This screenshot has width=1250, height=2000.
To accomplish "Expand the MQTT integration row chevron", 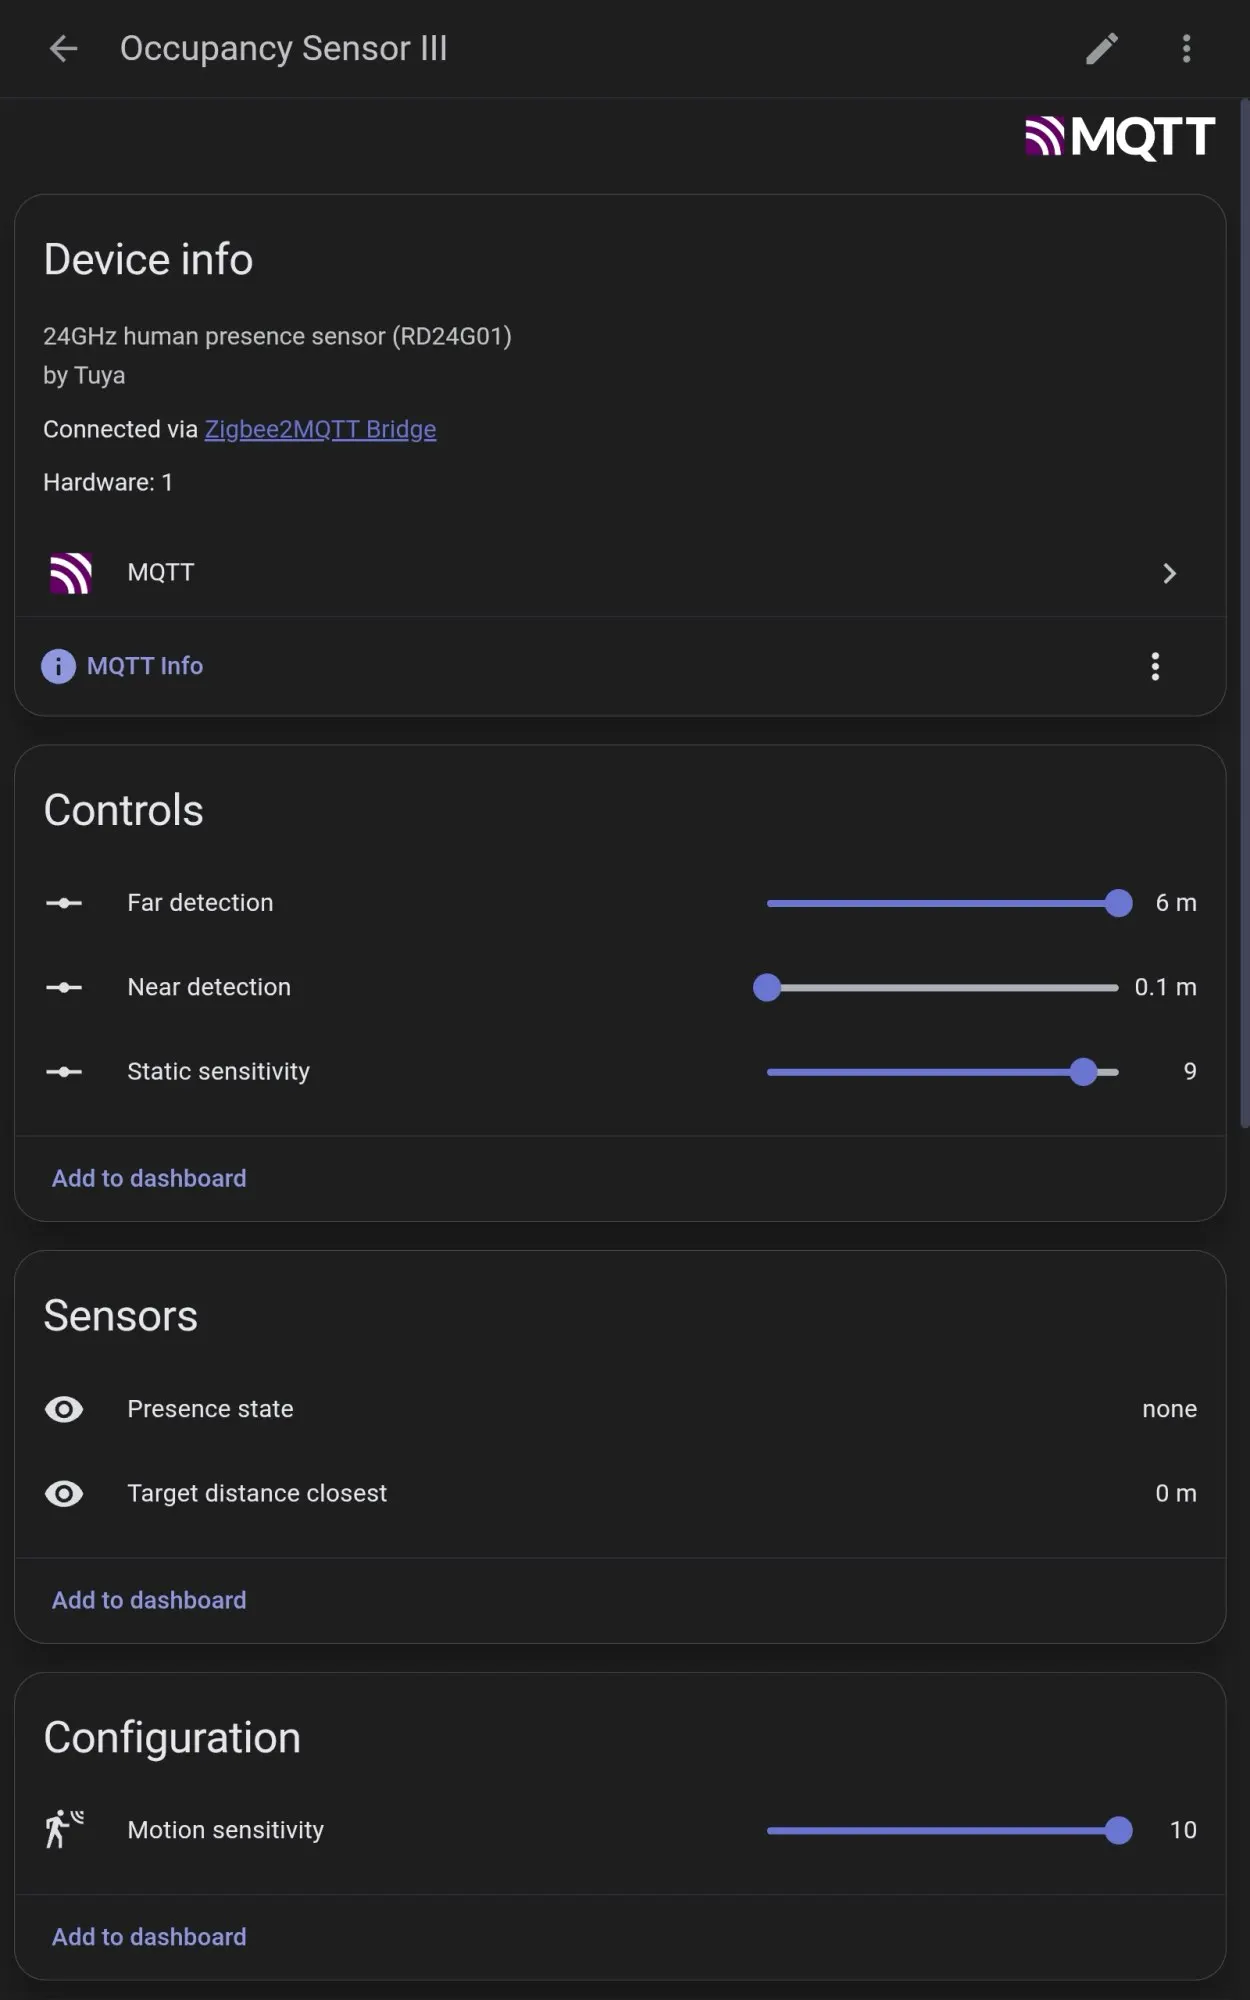I will pos(1169,573).
